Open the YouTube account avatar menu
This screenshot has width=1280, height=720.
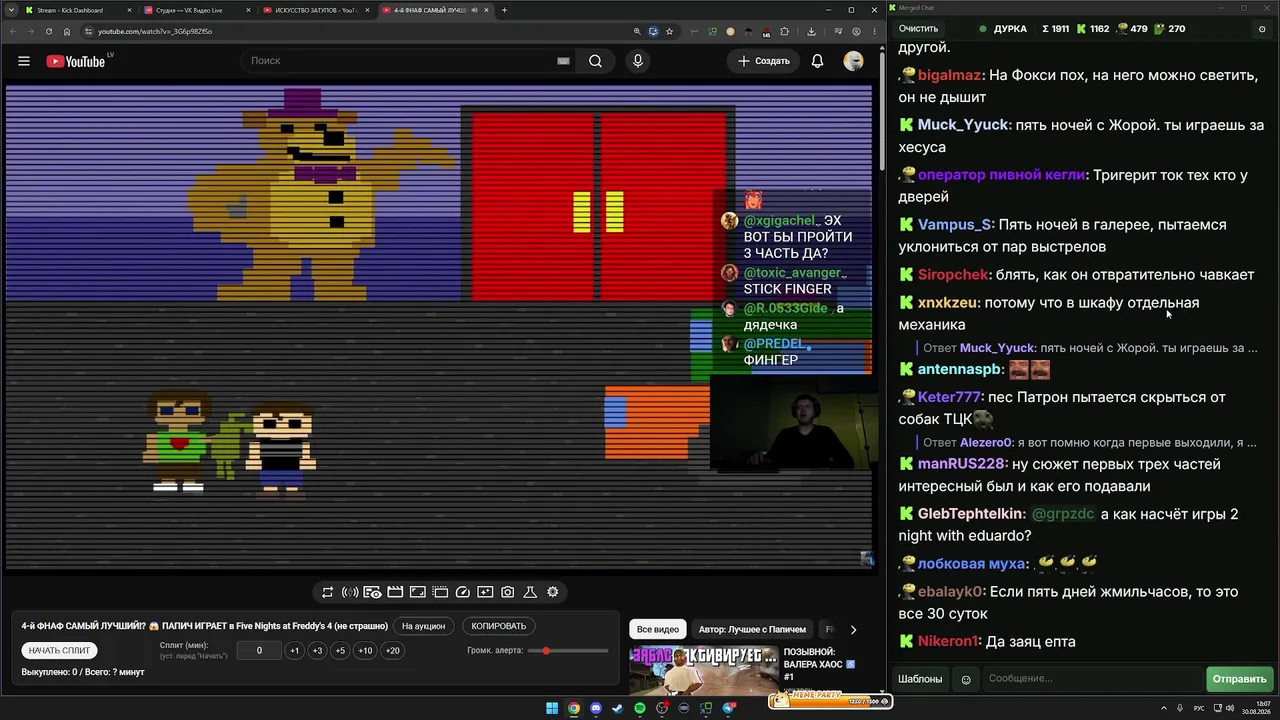point(853,61)
